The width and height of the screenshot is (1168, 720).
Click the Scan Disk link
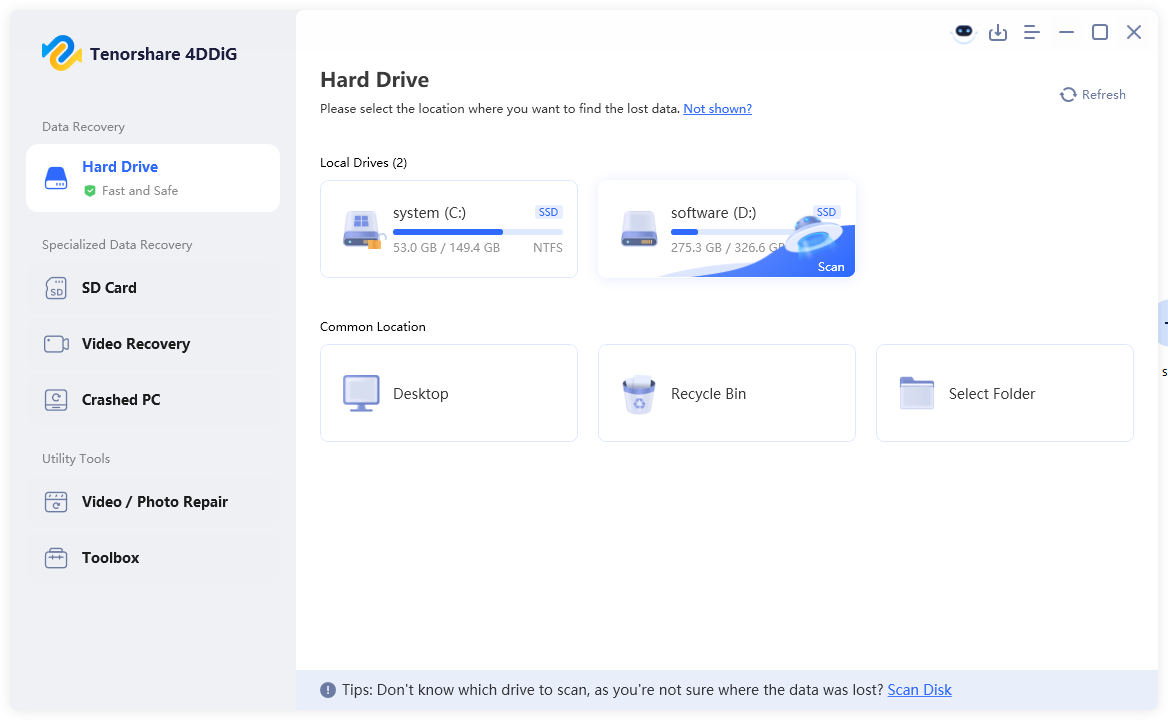point(919,690)
